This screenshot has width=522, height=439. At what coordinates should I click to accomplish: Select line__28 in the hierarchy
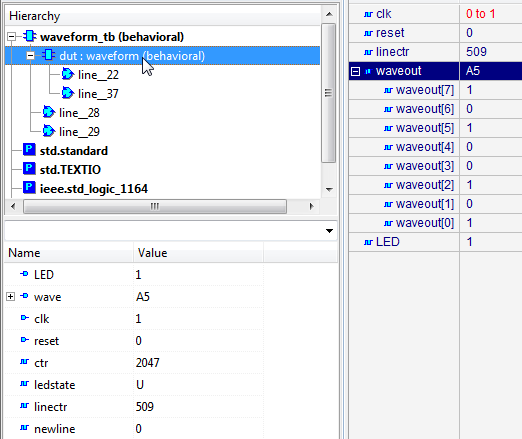(79, 113)
